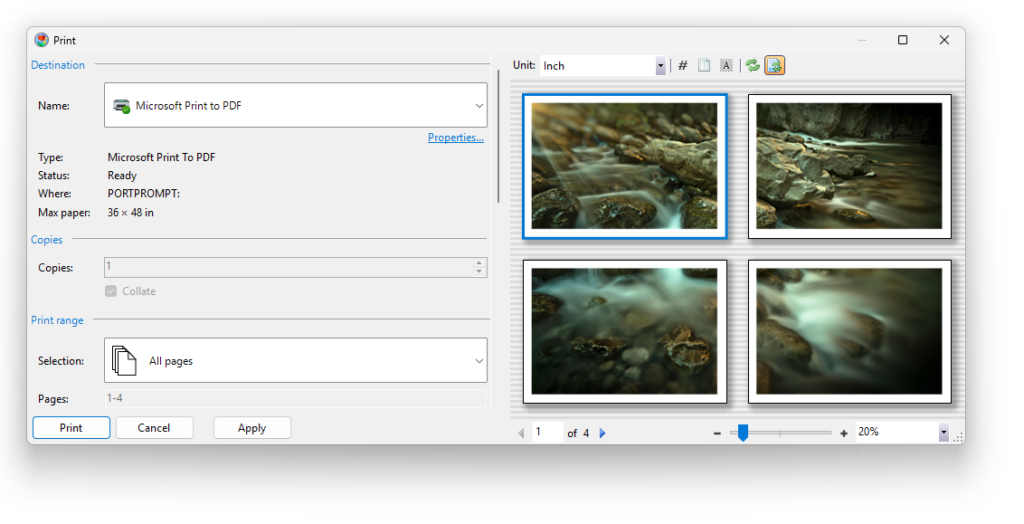Open the Unit 'Inch' dropdown
The height and width of the screenshot is (524, 1024).
click(x=660, y=66)
